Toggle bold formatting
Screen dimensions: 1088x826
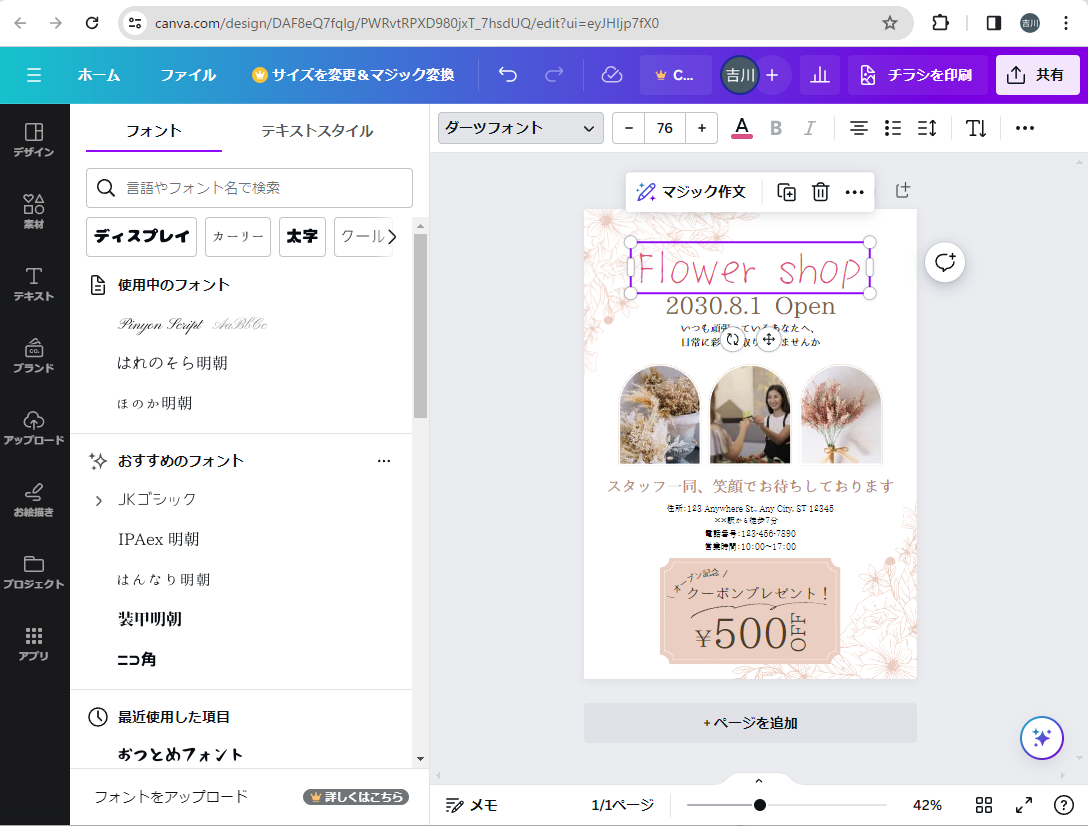coord(775,128)
